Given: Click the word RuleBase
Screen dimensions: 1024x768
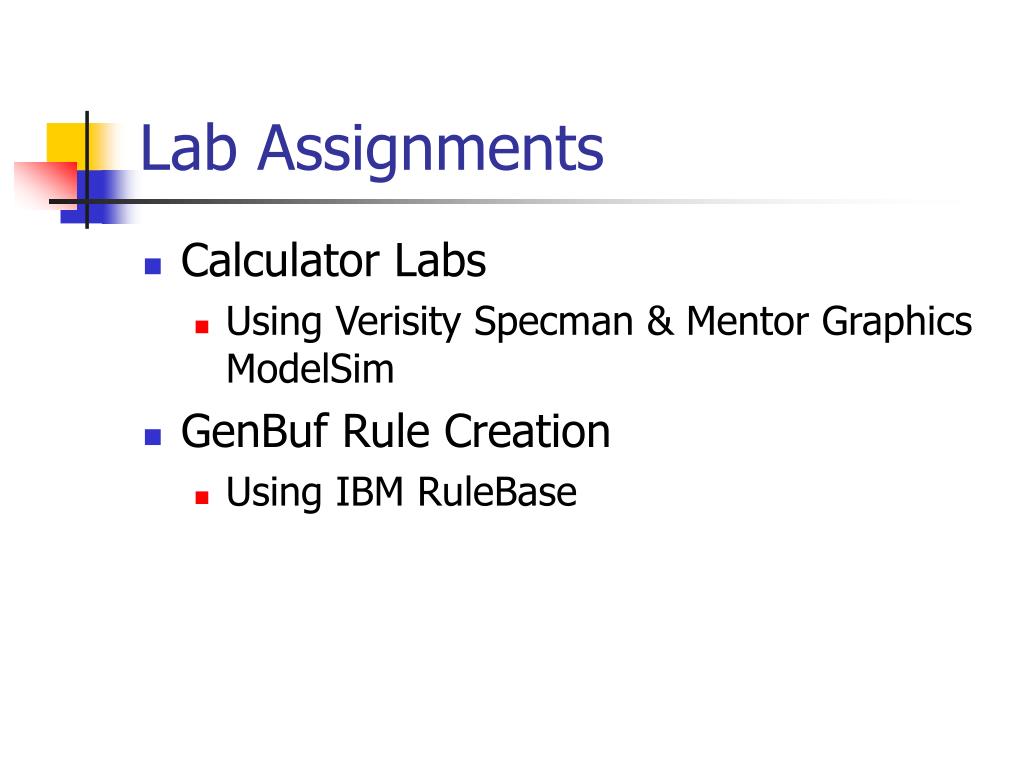Looking at the screenshot, I should [x=497, y=492].
